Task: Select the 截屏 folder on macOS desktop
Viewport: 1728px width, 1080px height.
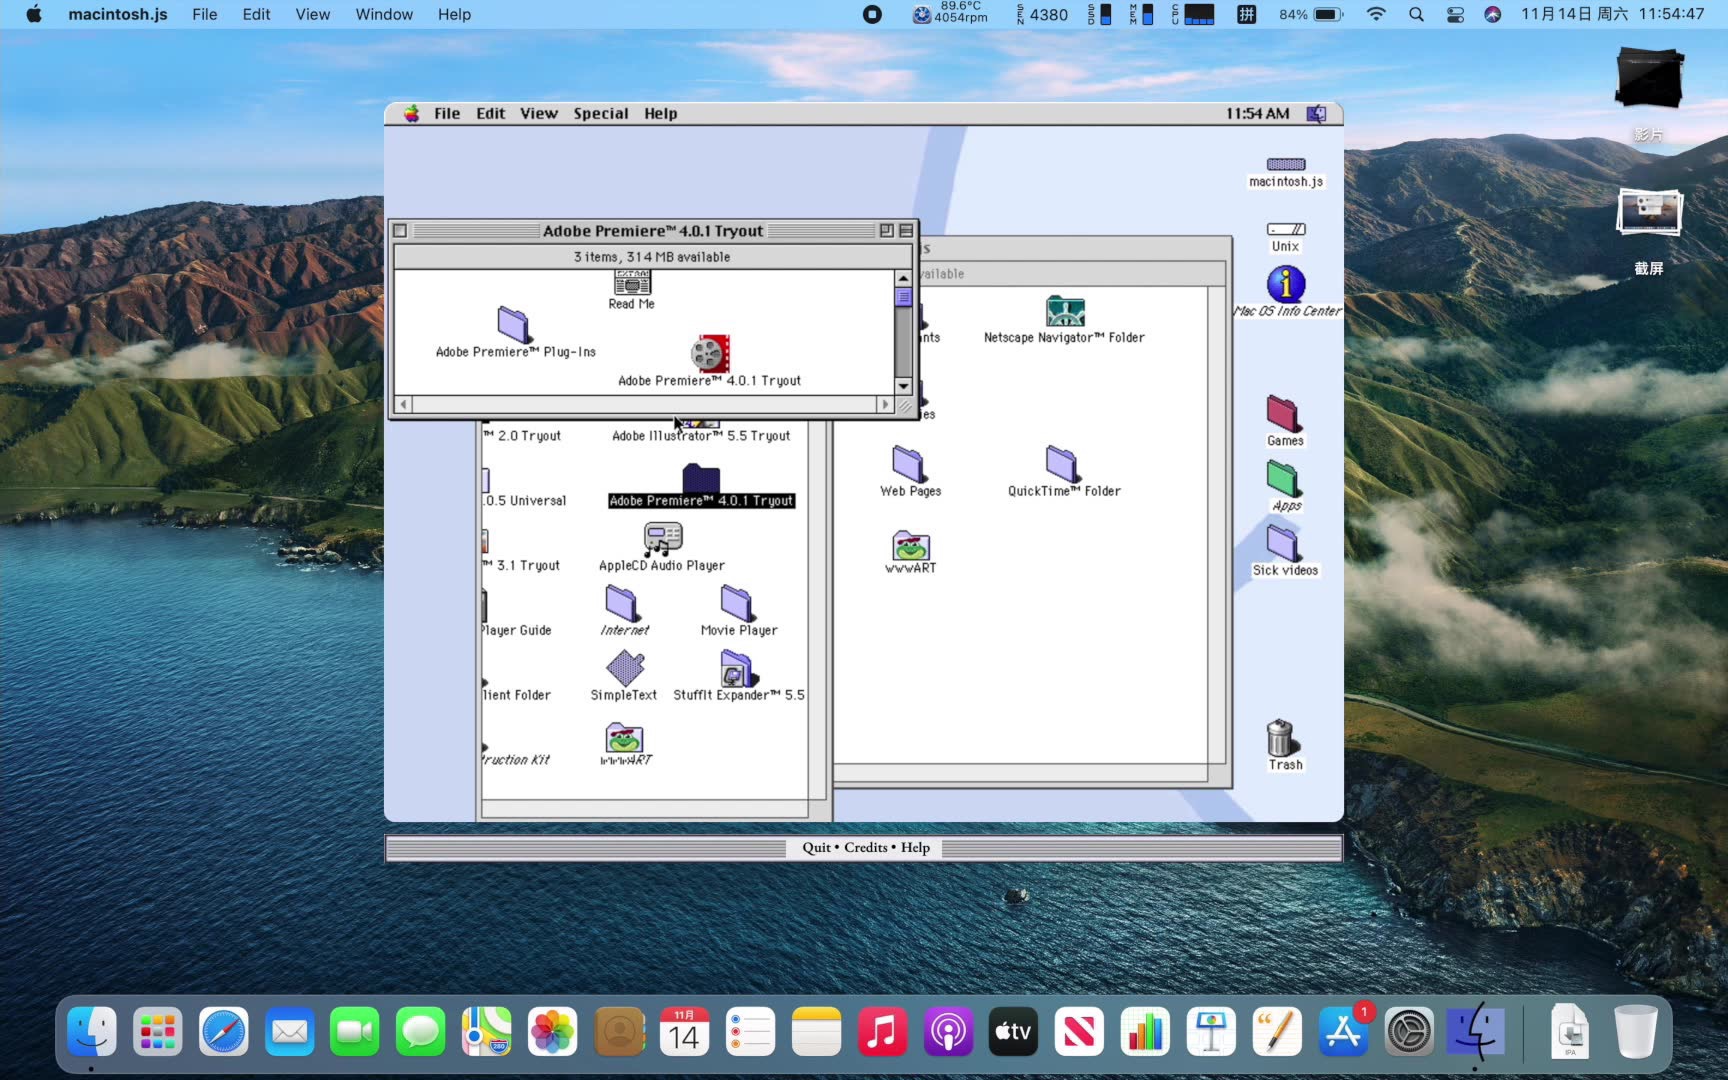Action: 1649,212
